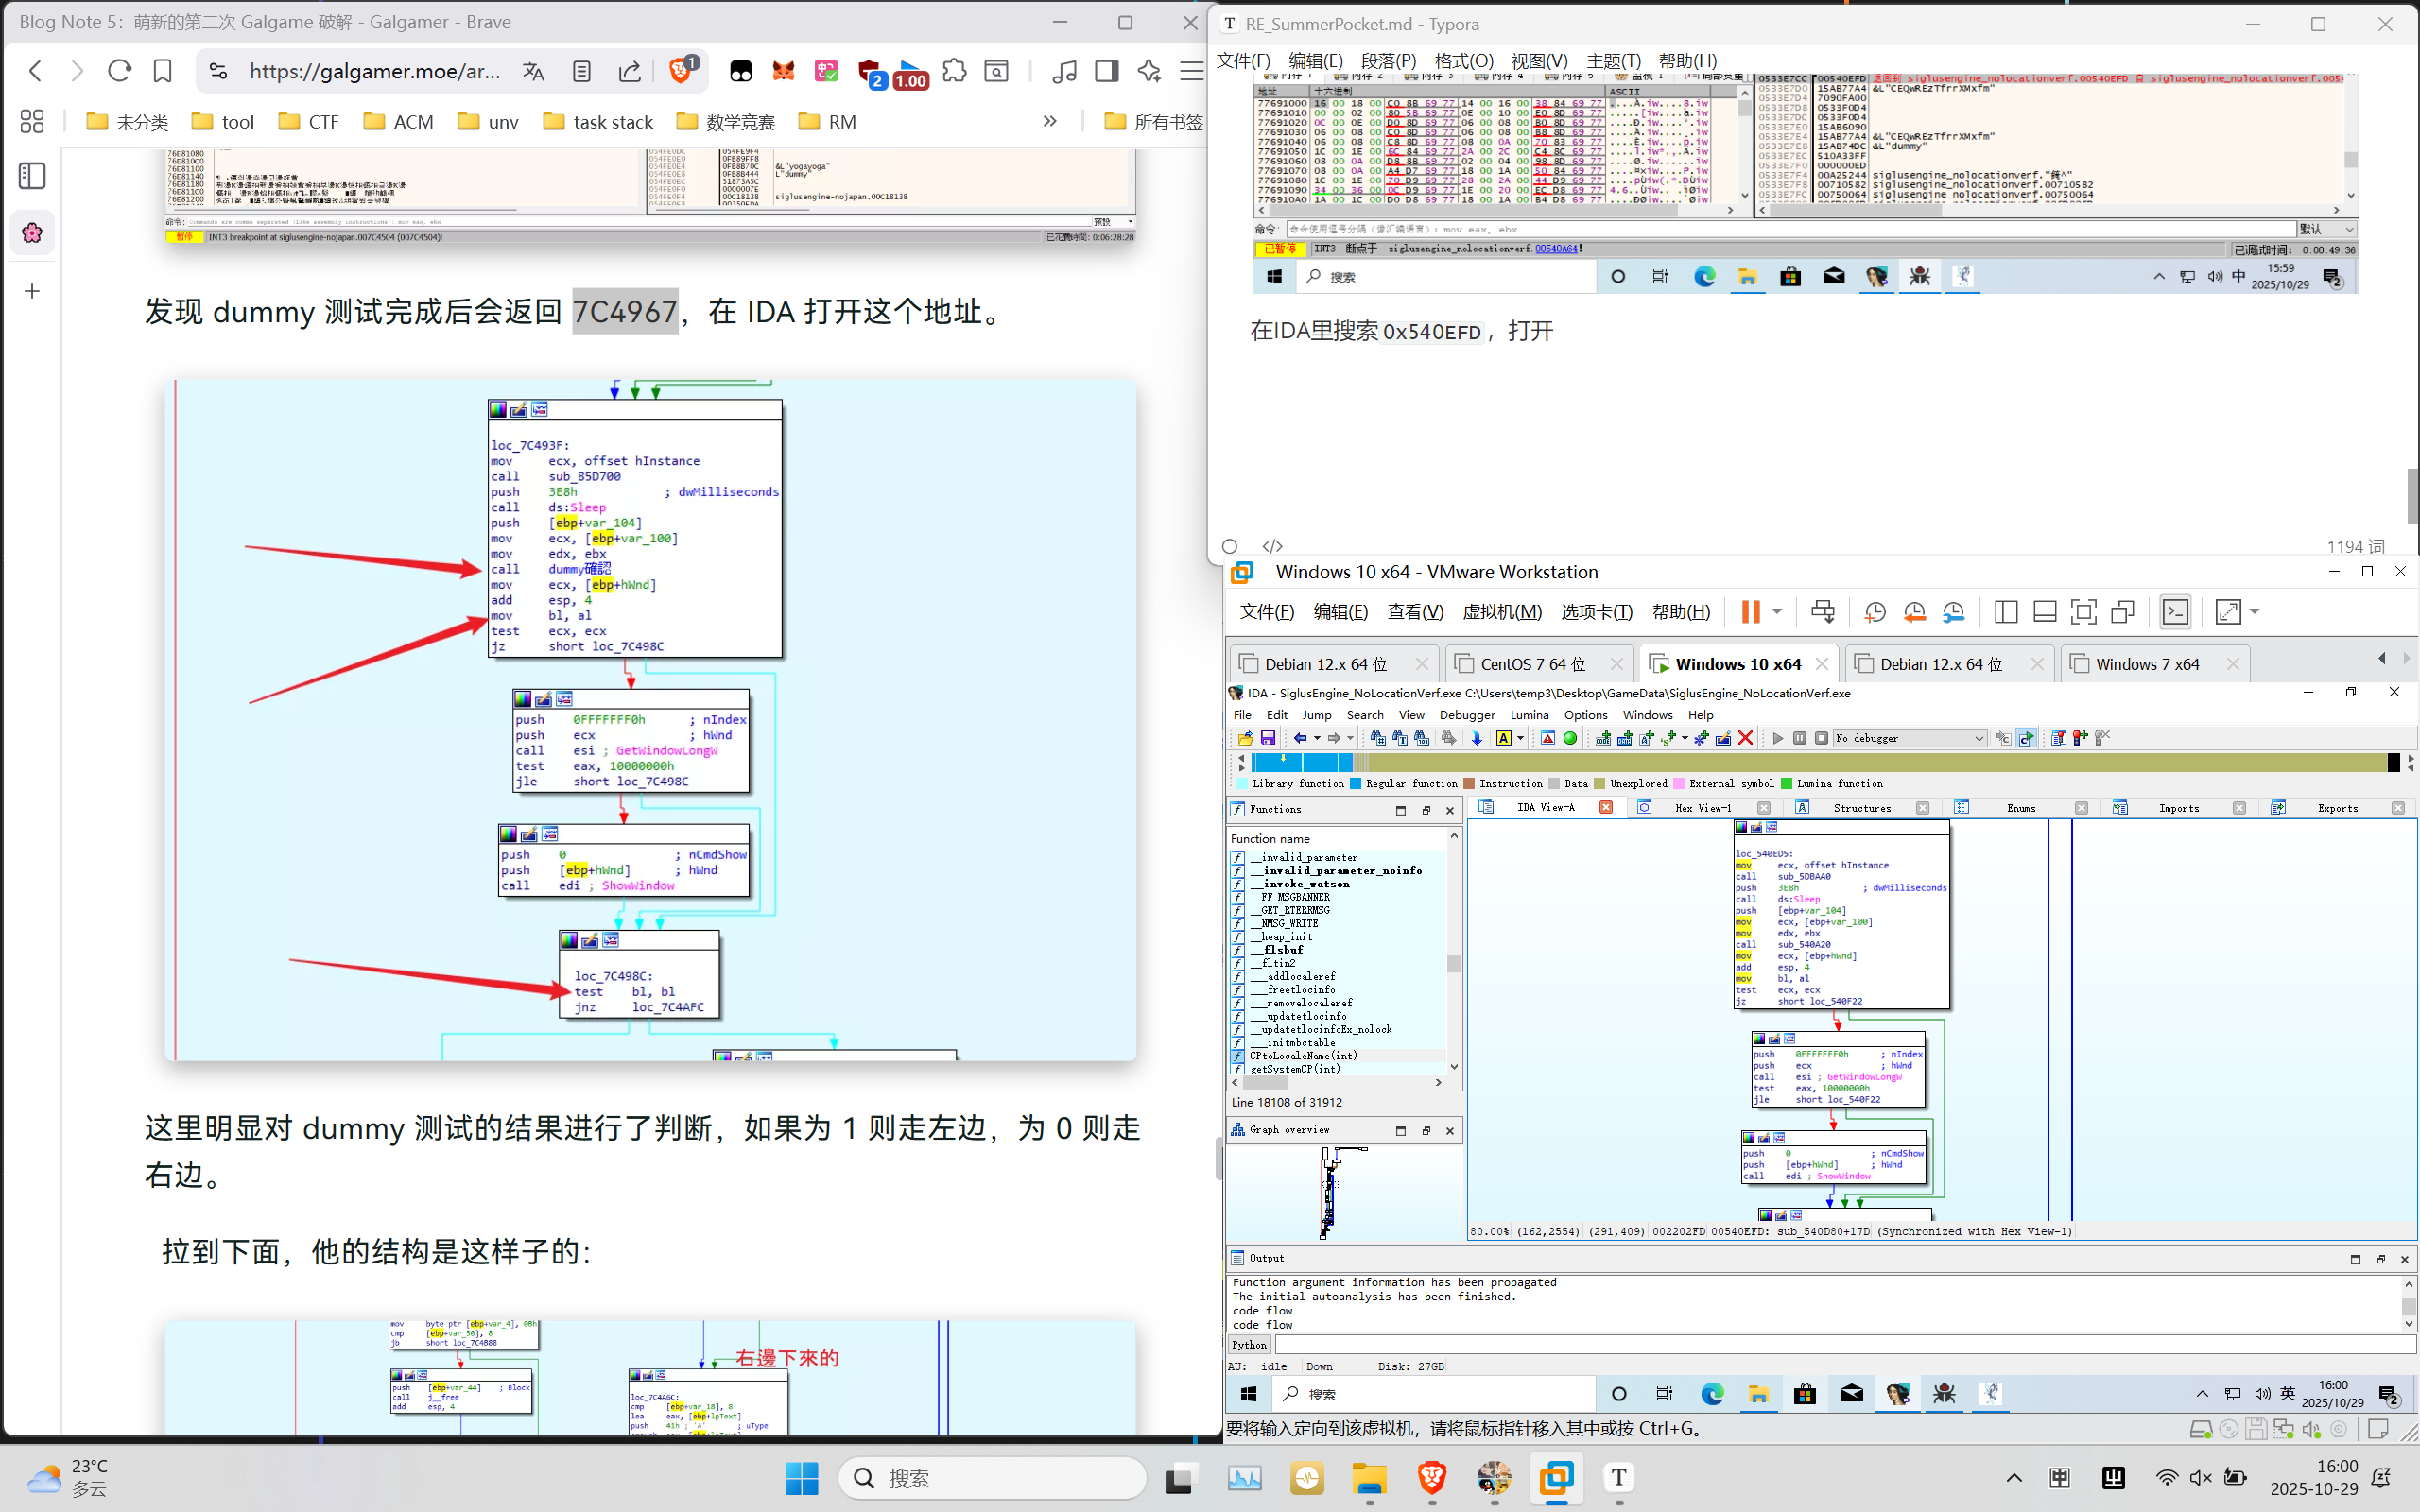Click the MetaMask fox extension icon
Image resolution: width=2420 pixels, height=1512 pixels.
pyautogui.click(x=783, y=71)
